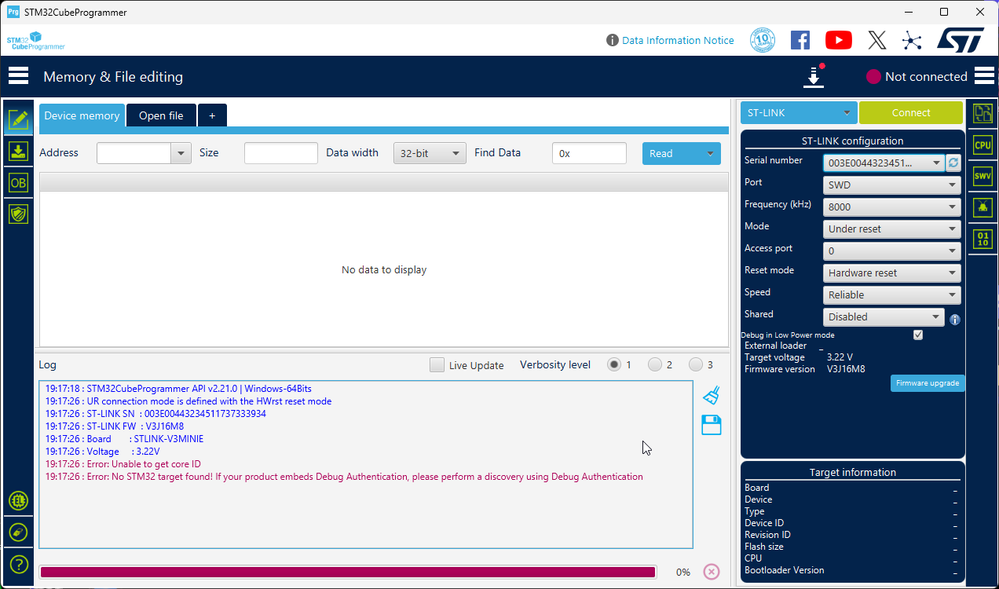Toggle the Live Update checkbox
This screenshot has height=589, width=999.
click(436, 365)
